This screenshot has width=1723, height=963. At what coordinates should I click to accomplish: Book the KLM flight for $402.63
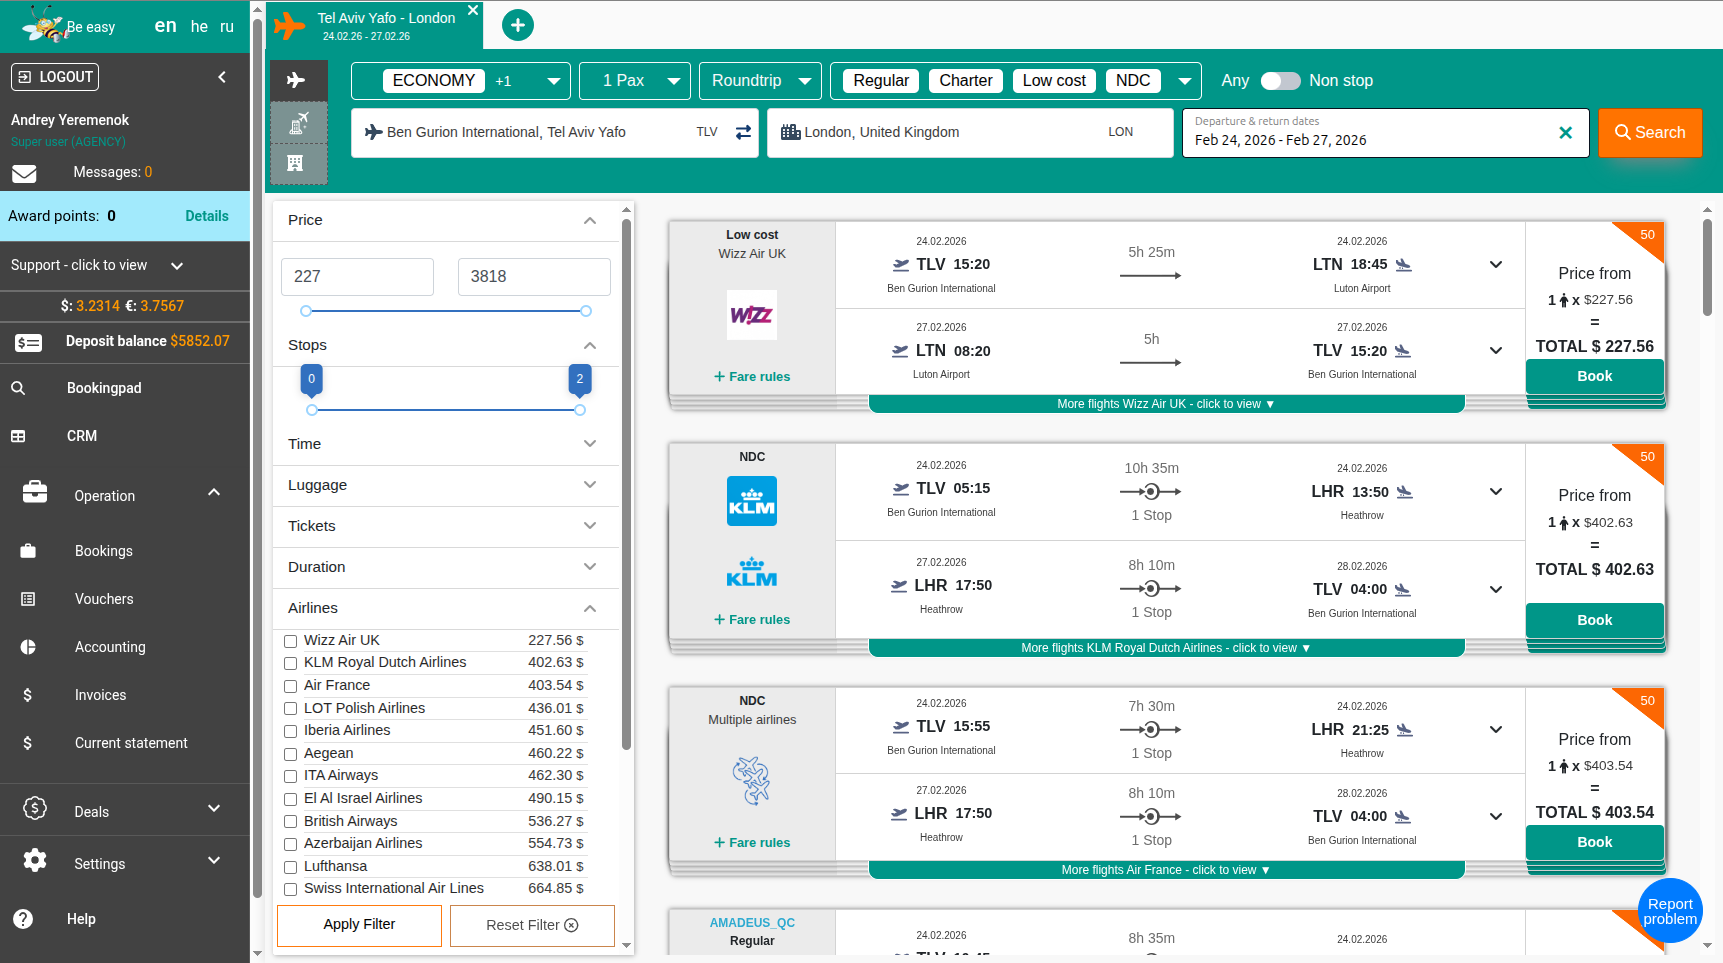point(1594,620)
